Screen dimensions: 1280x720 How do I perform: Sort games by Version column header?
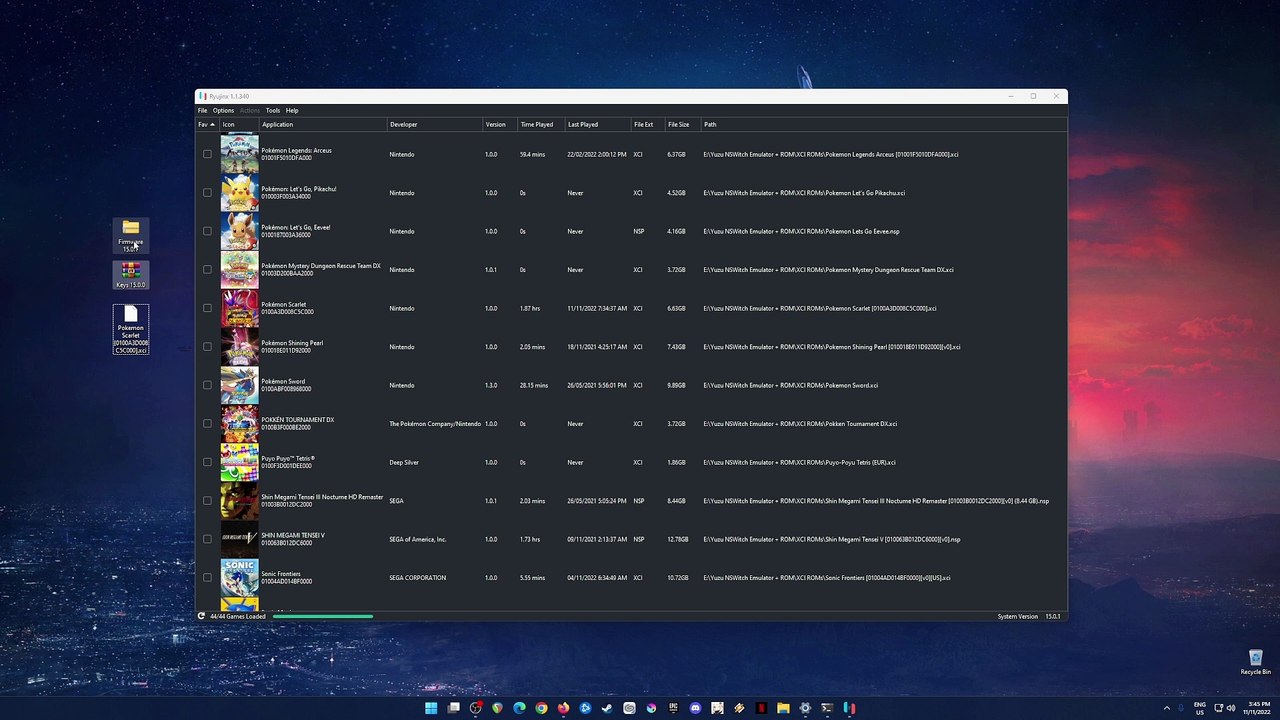click(500, 124)
